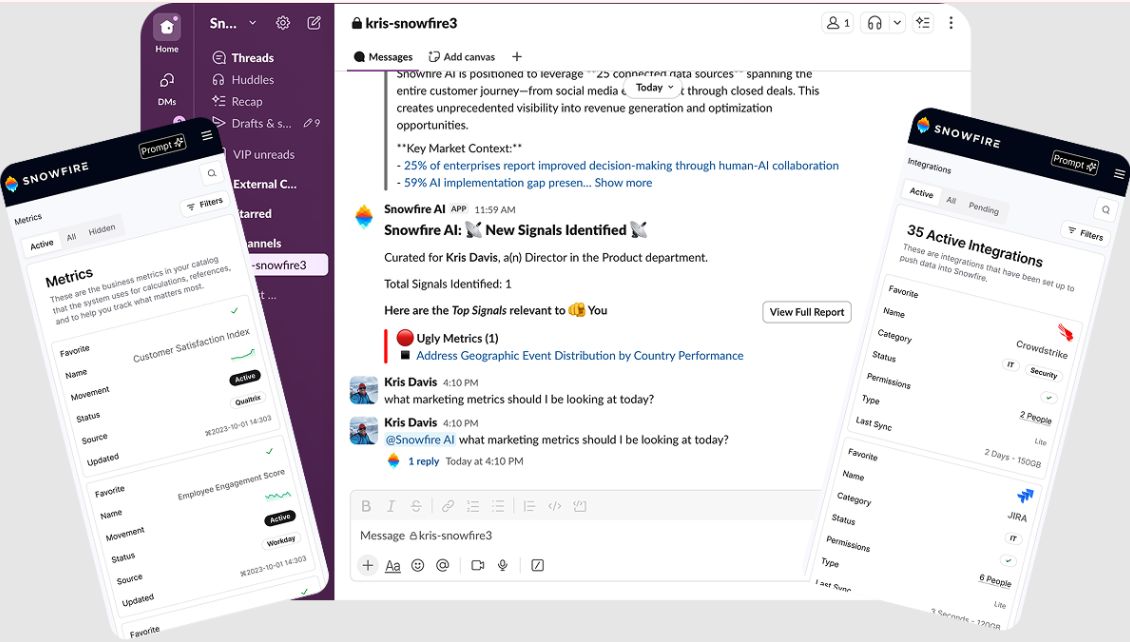
Task: Toggle the Aa formatting toolbar
Action: click(393, 566)
